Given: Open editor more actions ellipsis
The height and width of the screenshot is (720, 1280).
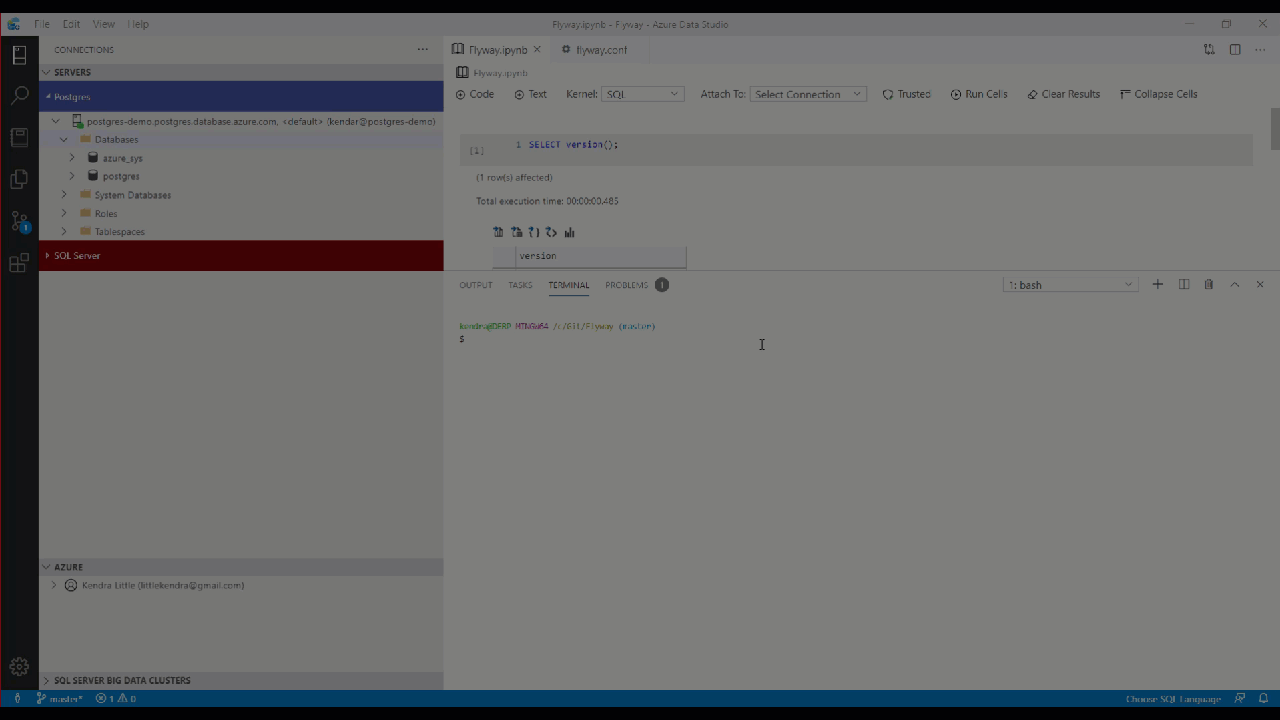Looking at the screenshot, I should (1260, 49).
